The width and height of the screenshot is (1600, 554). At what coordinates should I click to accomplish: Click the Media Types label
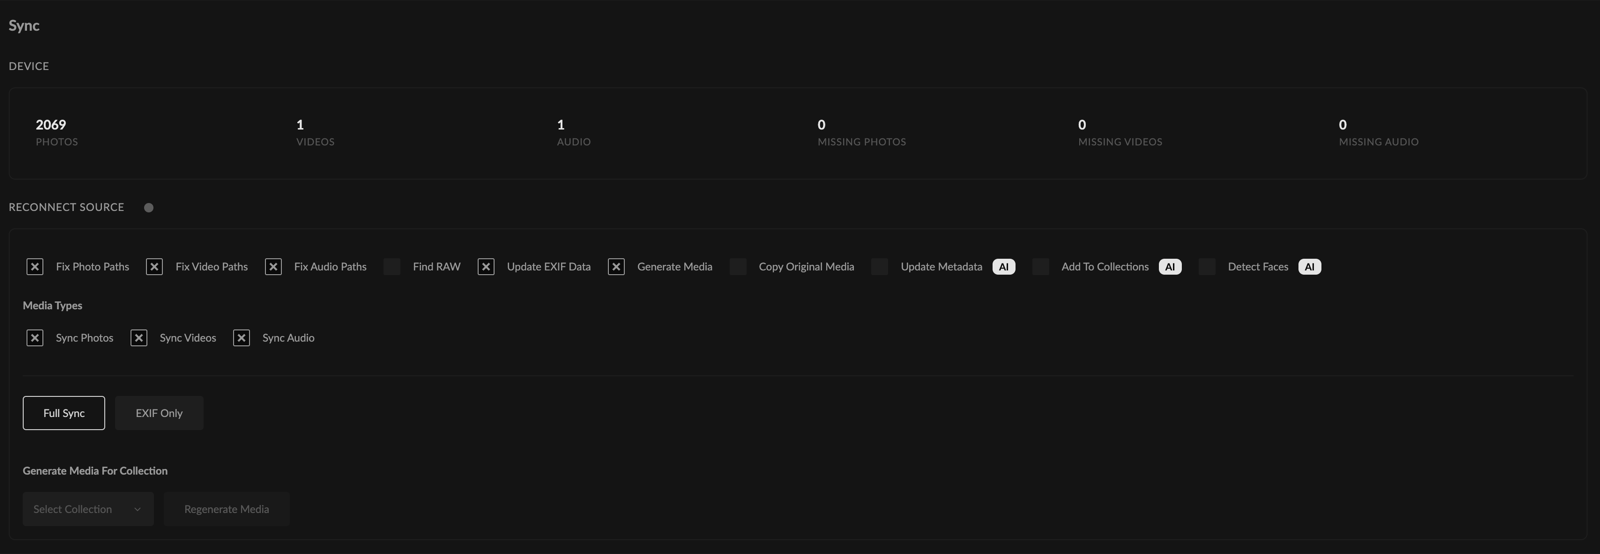pyautogui.click(x=53, y=306)
